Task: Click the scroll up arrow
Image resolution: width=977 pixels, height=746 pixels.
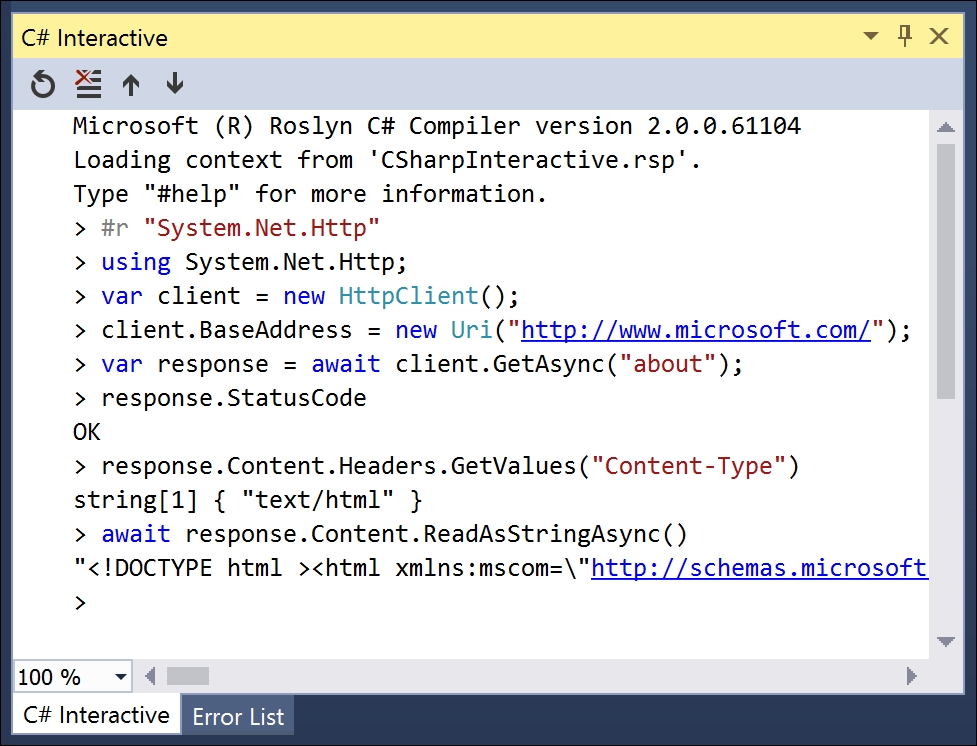Action: pos(946,128)
